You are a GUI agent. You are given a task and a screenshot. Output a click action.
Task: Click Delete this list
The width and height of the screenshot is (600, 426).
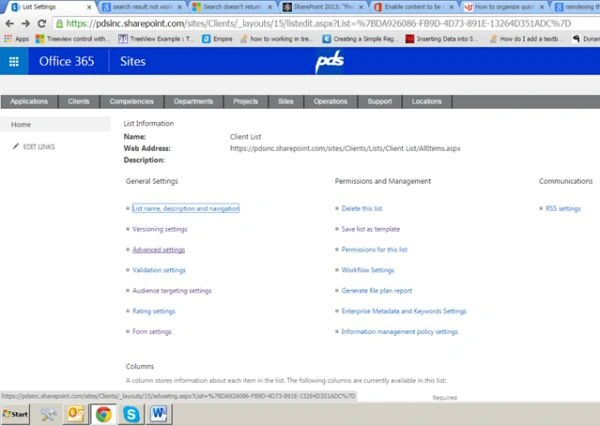coord(362,208)
